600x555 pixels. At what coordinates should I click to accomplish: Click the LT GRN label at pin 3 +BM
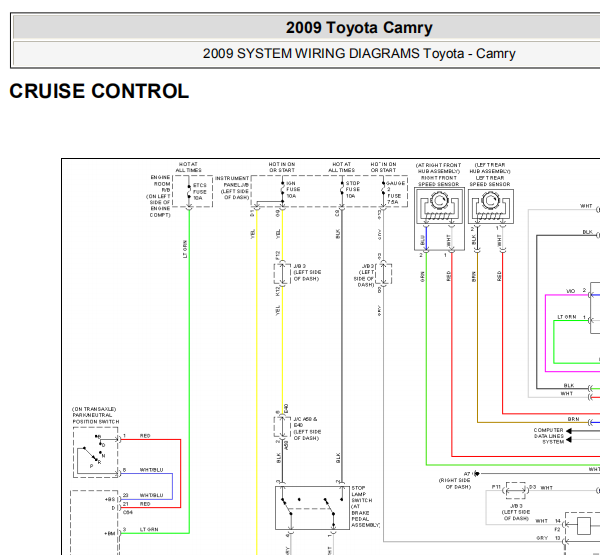click(x=149, y=529)
